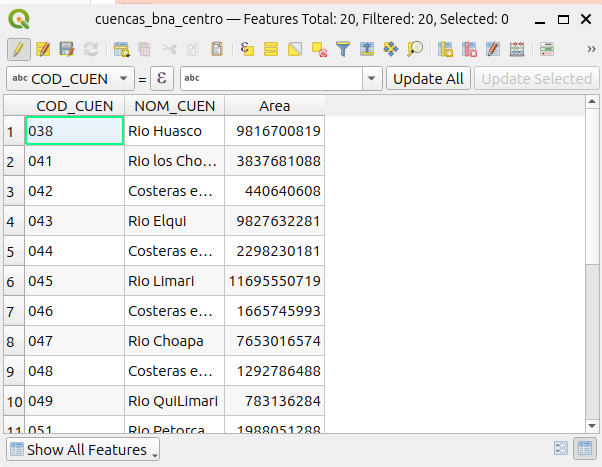
Task: Invert the feature selection
Action: click(295, 48)
